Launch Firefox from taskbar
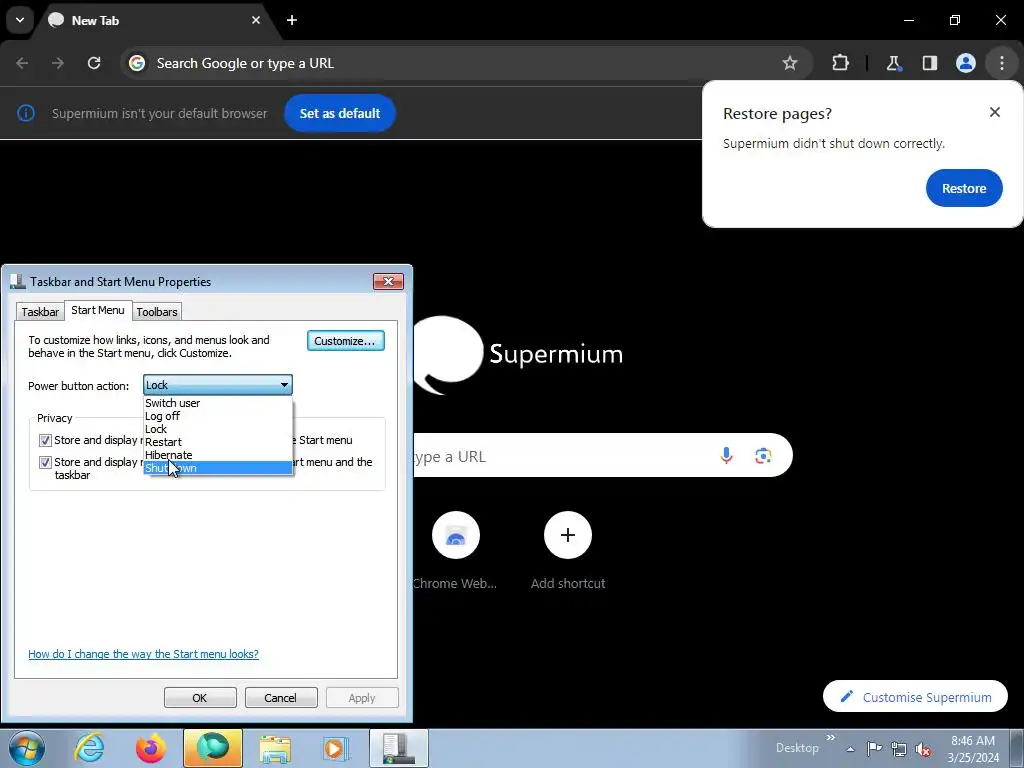This screenshot has width=1024, height=768. [x=150, y=748]
